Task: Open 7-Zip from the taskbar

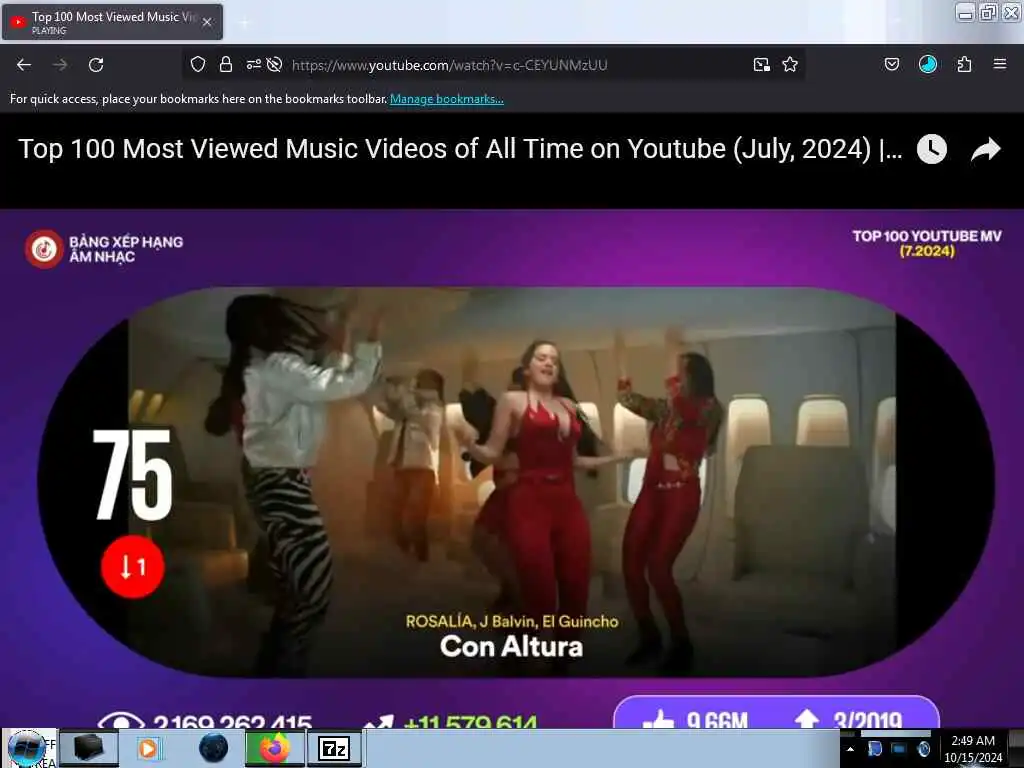Action: (x=334, y=748)
